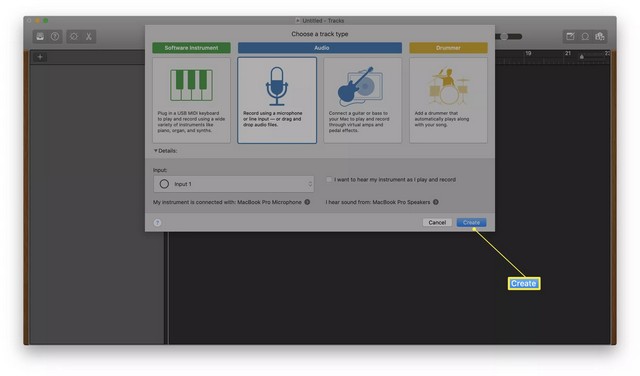Open MacBook Pro Microphone input settings arrow
Image resolution: width=640 pixels, height=376 pixels.
[307, 202]
